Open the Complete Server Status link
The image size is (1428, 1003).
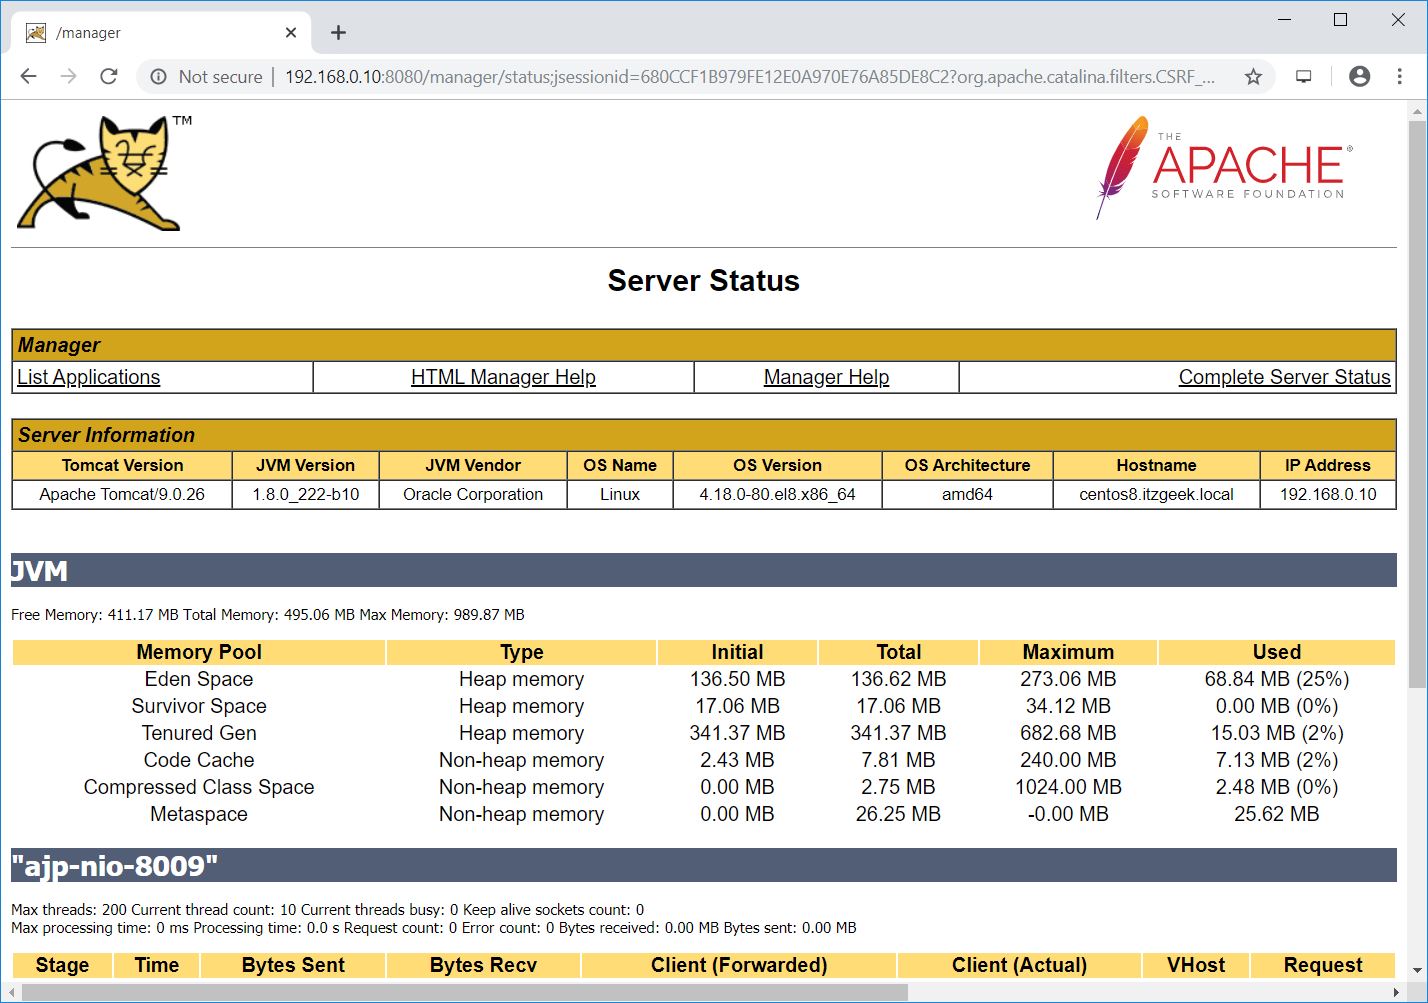(x=1284, y=377)
